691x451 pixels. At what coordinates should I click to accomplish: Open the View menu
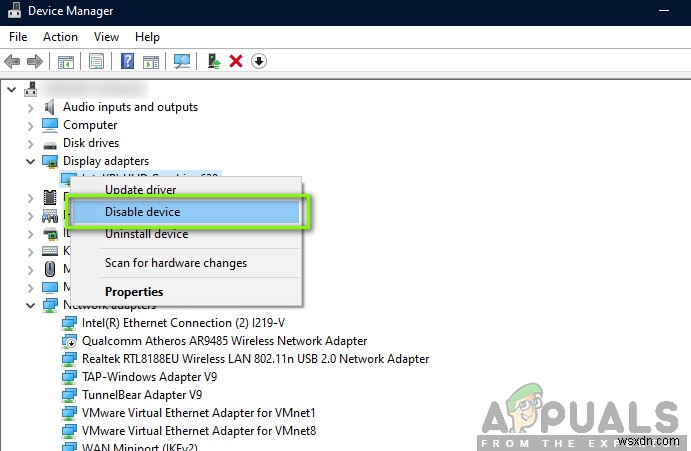pos(106,37)
